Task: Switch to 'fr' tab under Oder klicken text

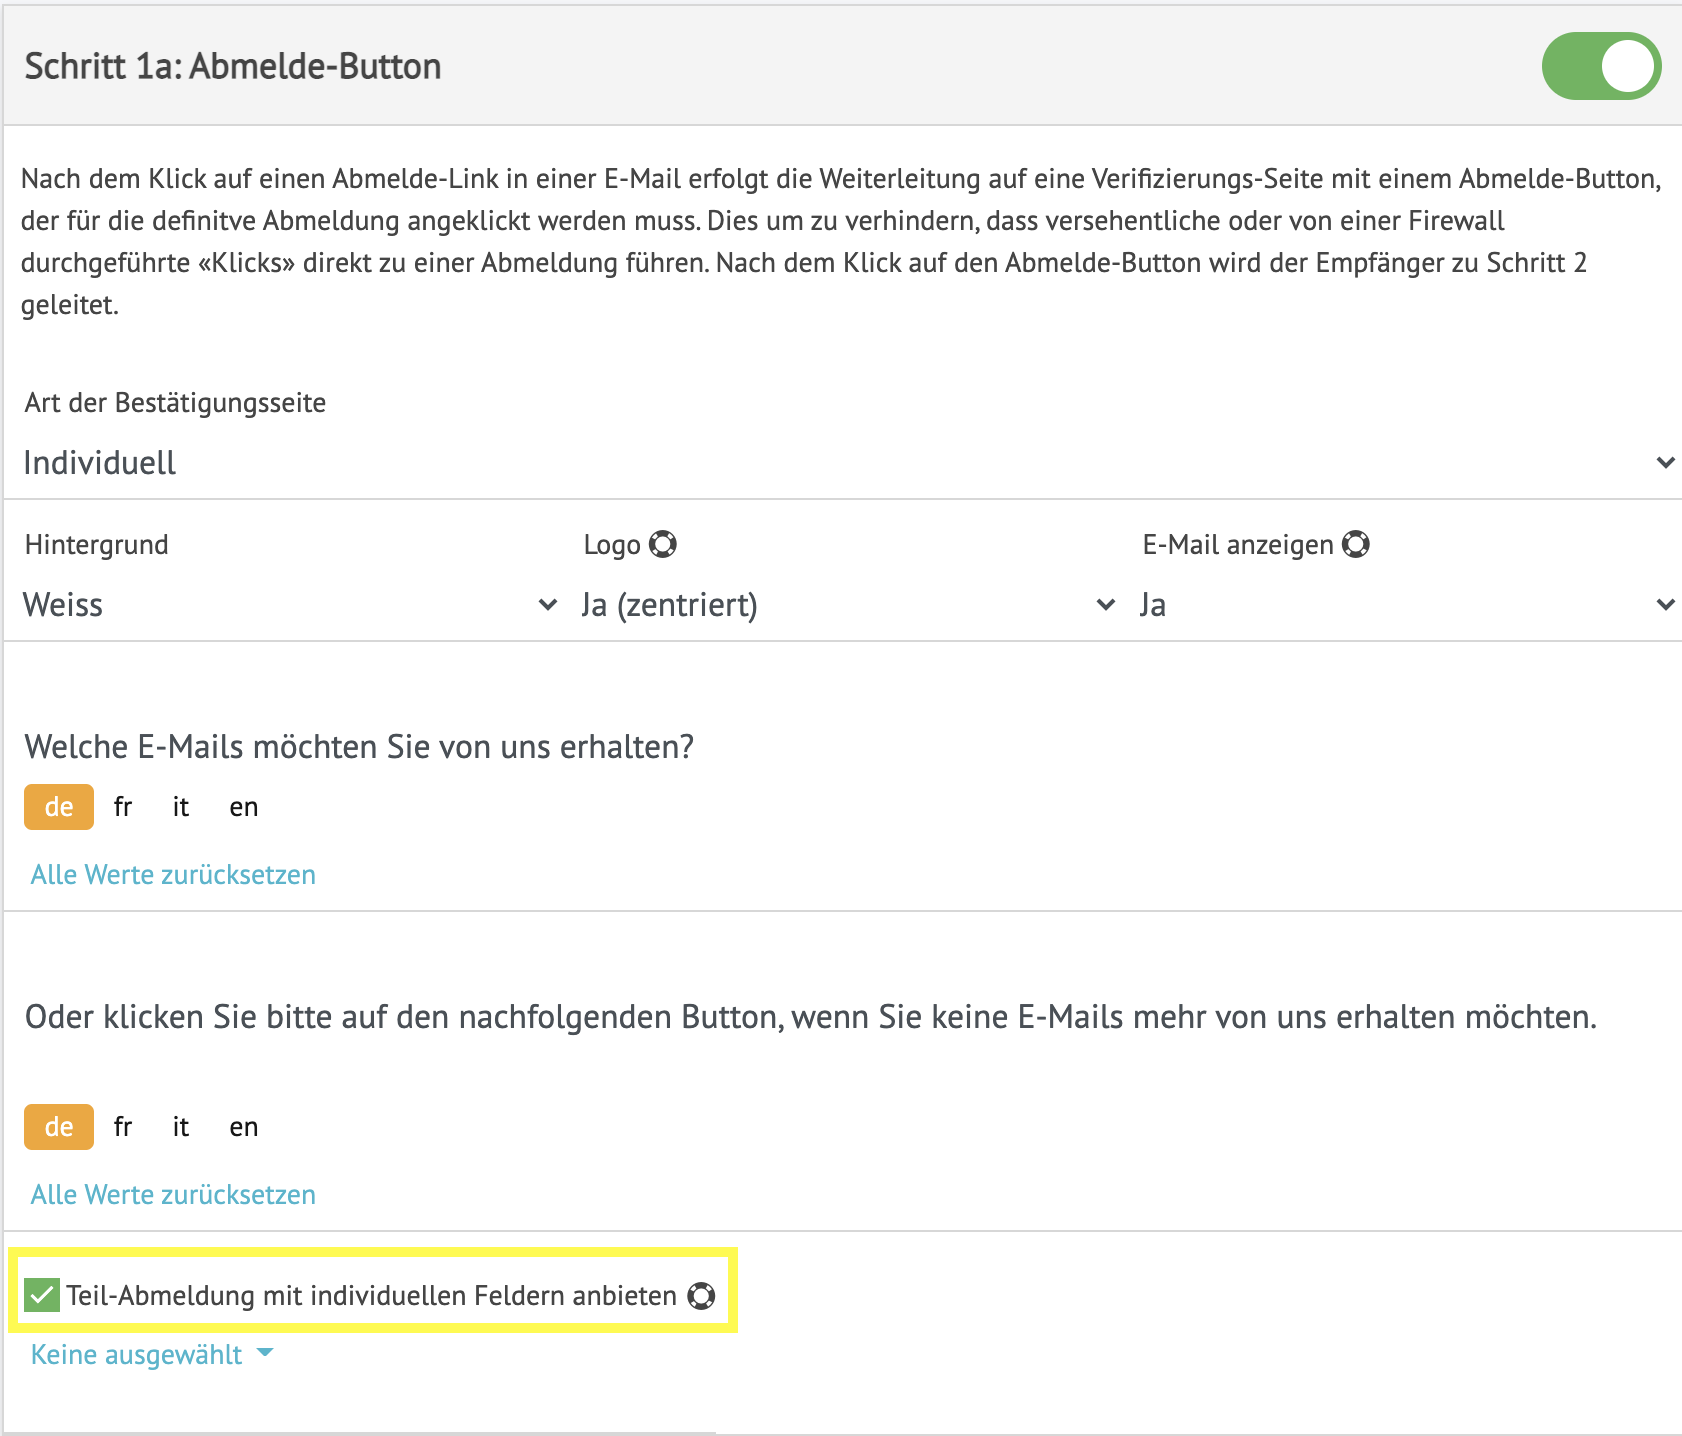Action: pos(123,1127)
